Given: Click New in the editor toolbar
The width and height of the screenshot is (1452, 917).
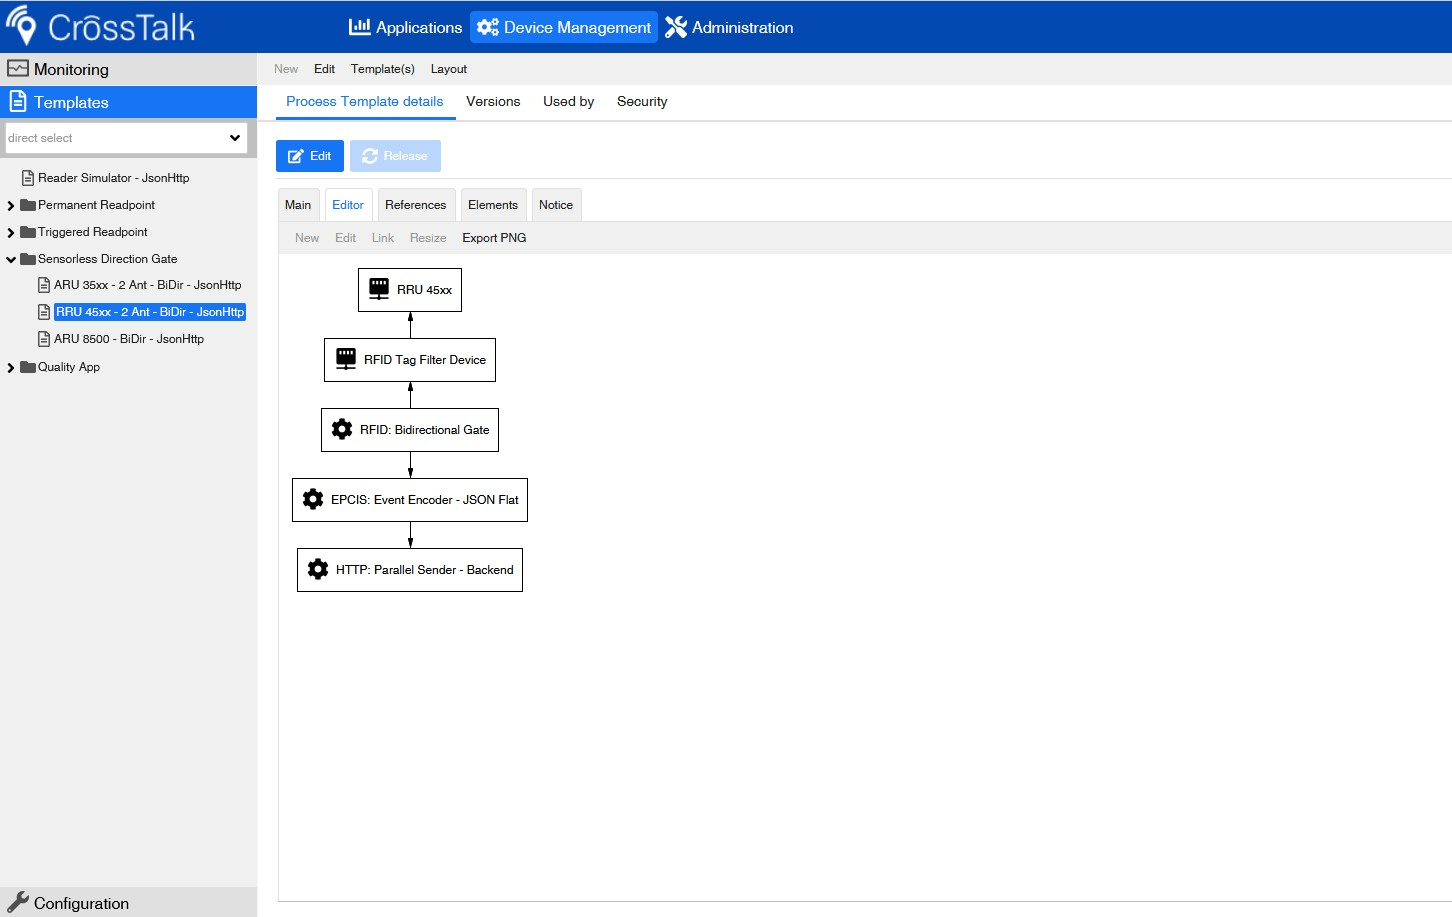Looking at the screenshot, I should coord(307,238).
